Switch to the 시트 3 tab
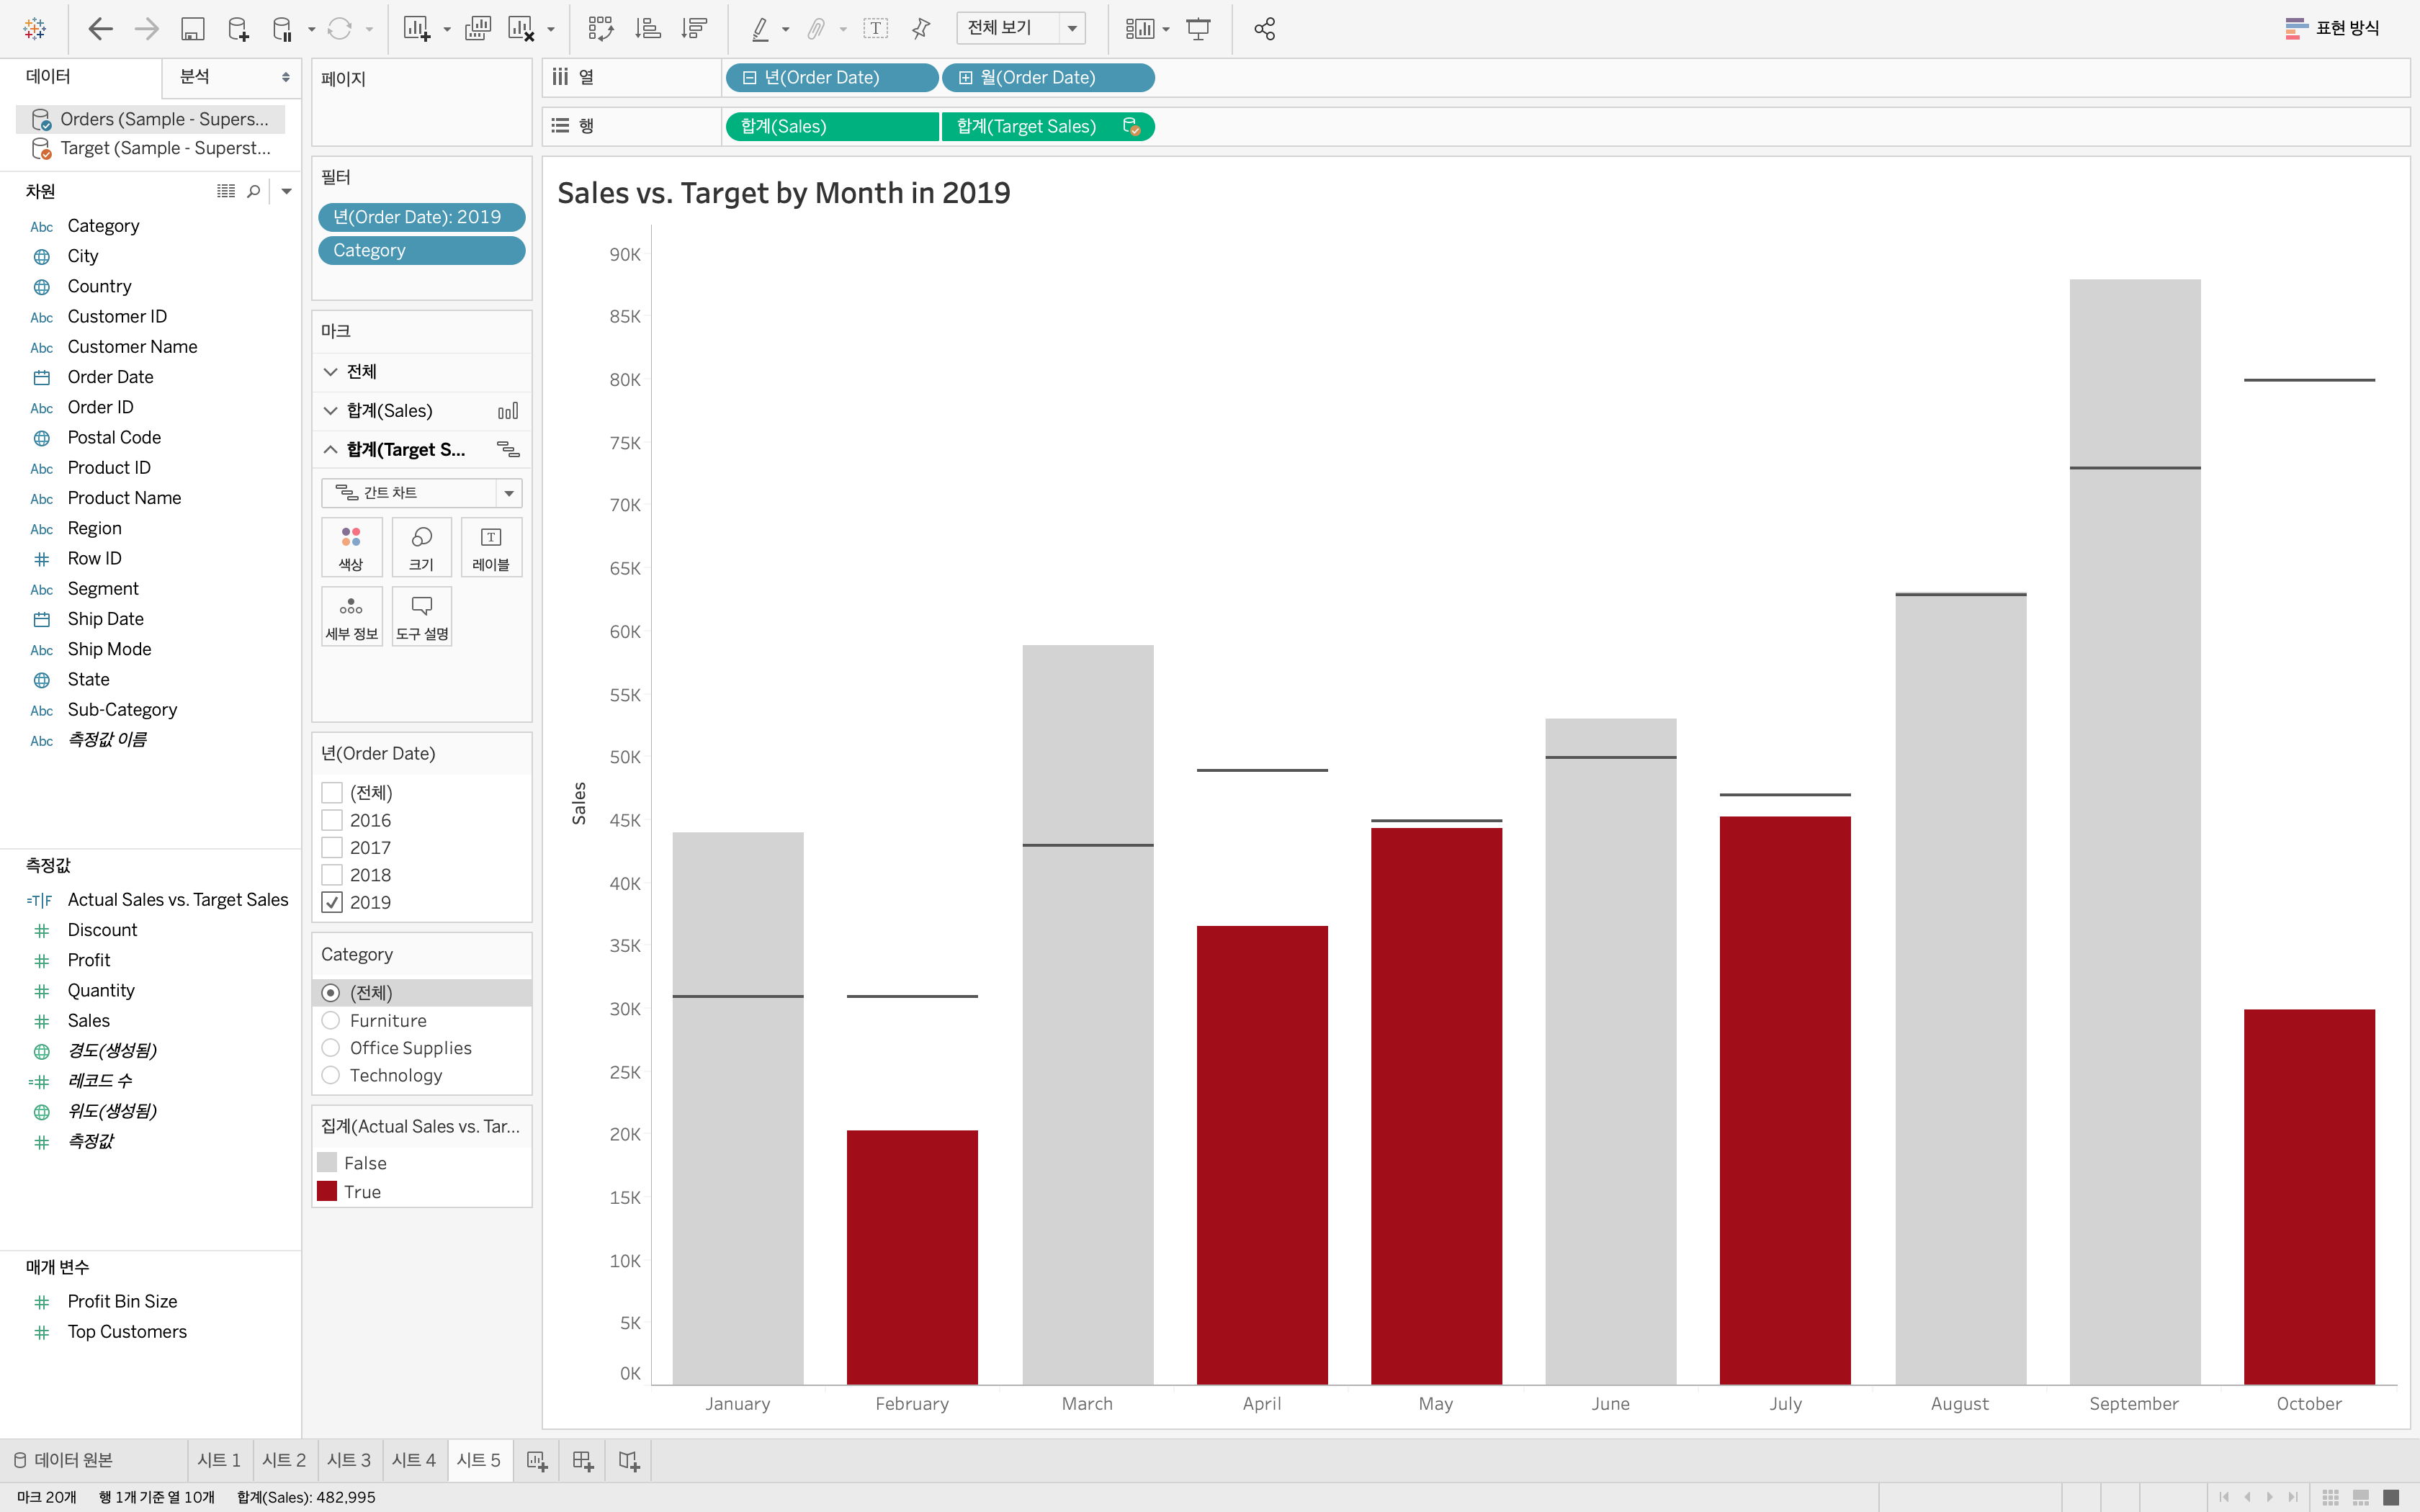 pos(348,1460)
